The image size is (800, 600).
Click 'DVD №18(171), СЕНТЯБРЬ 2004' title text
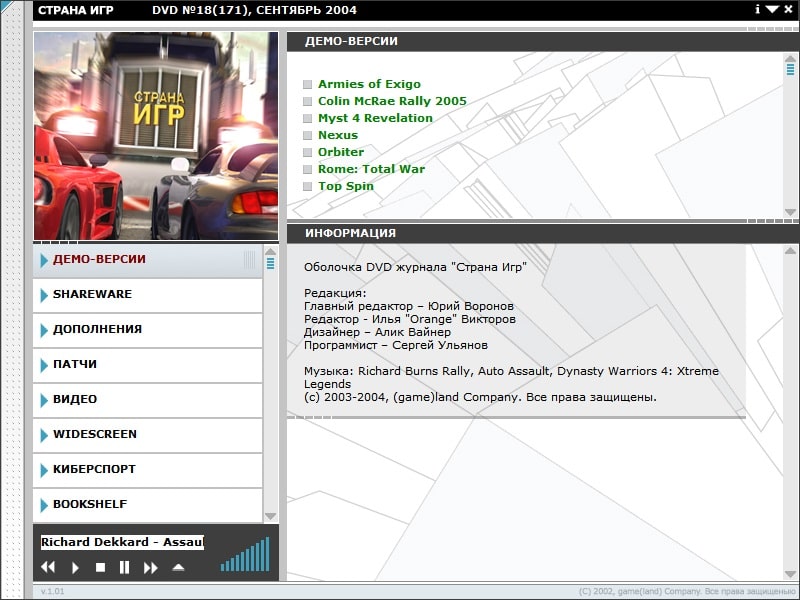[254, 10]
